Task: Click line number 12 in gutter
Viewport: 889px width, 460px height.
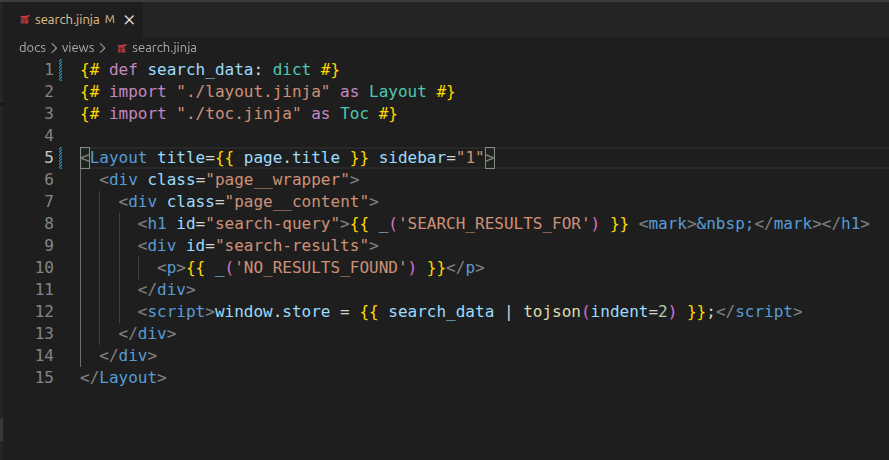Action: click(x=44, y=311)
